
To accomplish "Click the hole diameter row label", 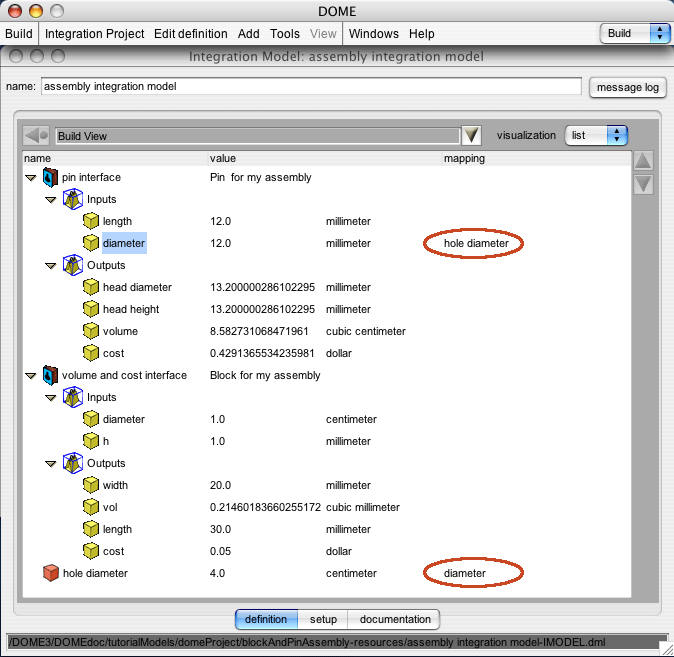I will click(95, 573).
